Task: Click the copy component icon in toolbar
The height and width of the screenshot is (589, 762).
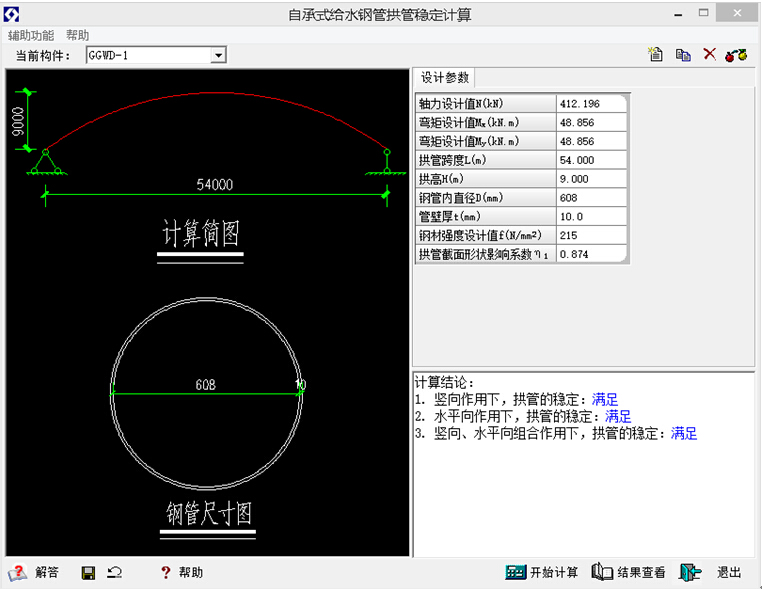Action: point(683,55)
